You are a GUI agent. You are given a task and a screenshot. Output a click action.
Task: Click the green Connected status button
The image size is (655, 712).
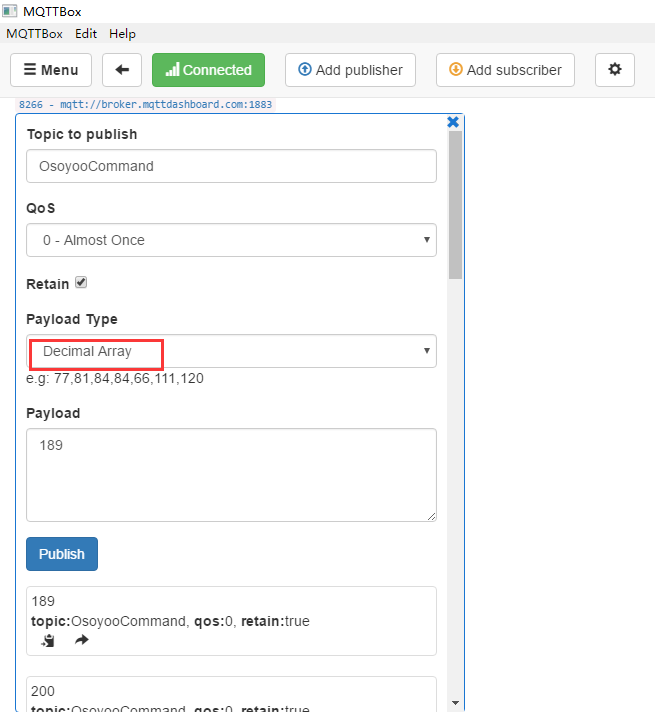(208, 70)
